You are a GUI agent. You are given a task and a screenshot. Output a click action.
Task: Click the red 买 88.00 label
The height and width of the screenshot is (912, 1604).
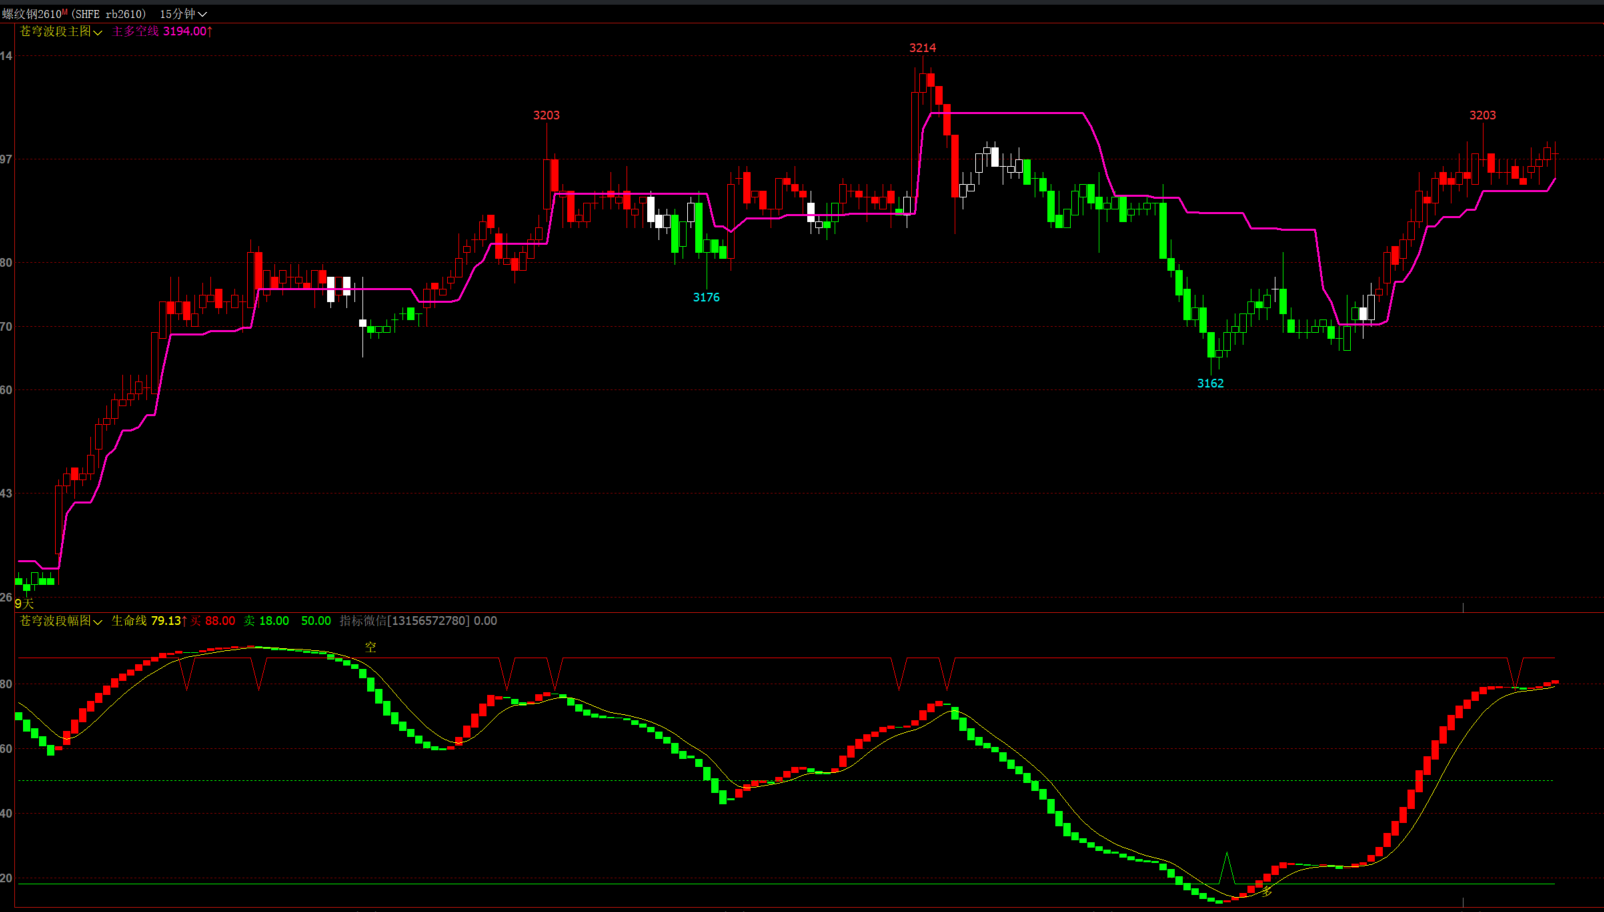point(213,621)
